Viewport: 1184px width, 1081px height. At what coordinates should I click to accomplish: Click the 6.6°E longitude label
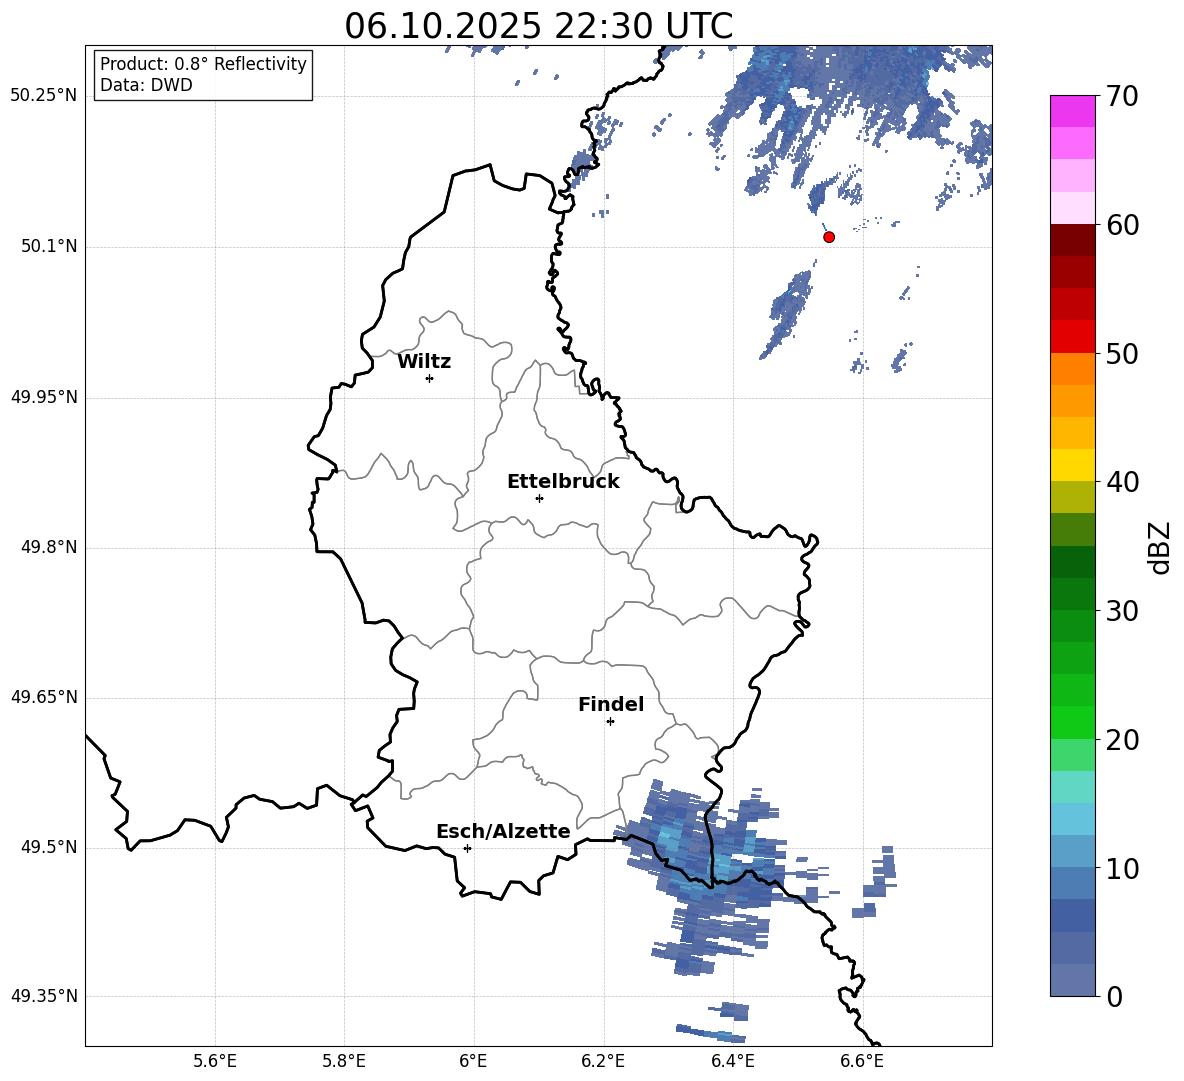(862, 1061)
